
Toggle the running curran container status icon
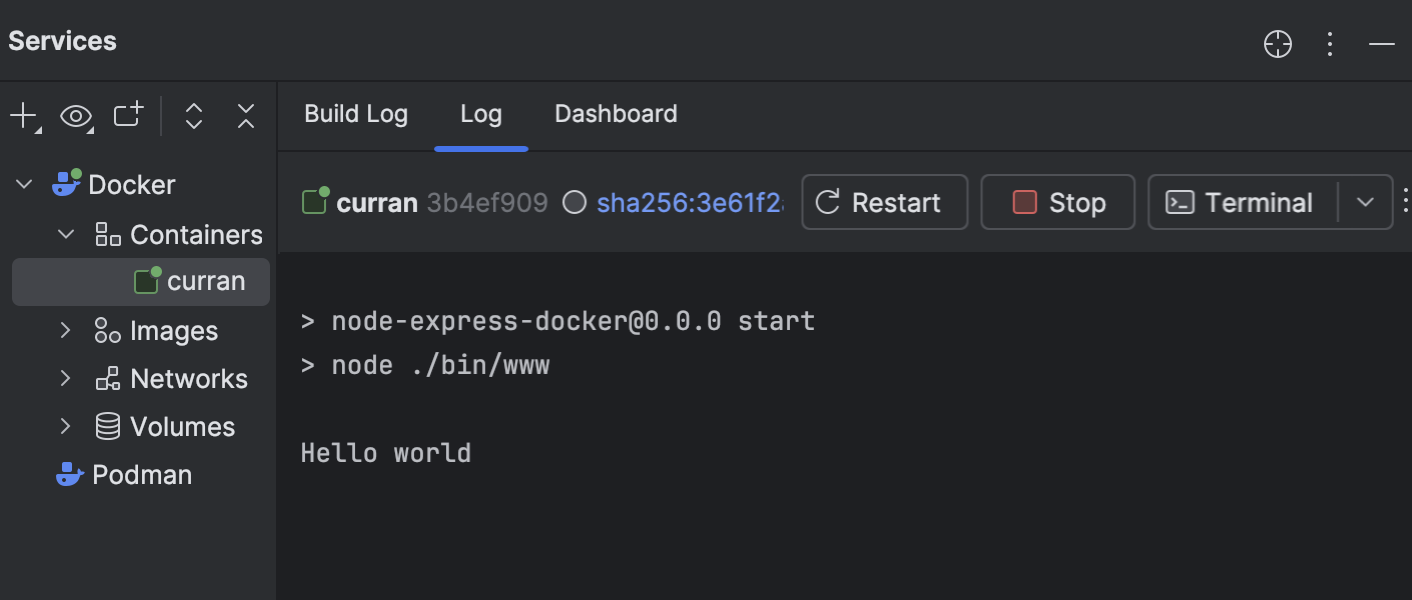[314, 201]
